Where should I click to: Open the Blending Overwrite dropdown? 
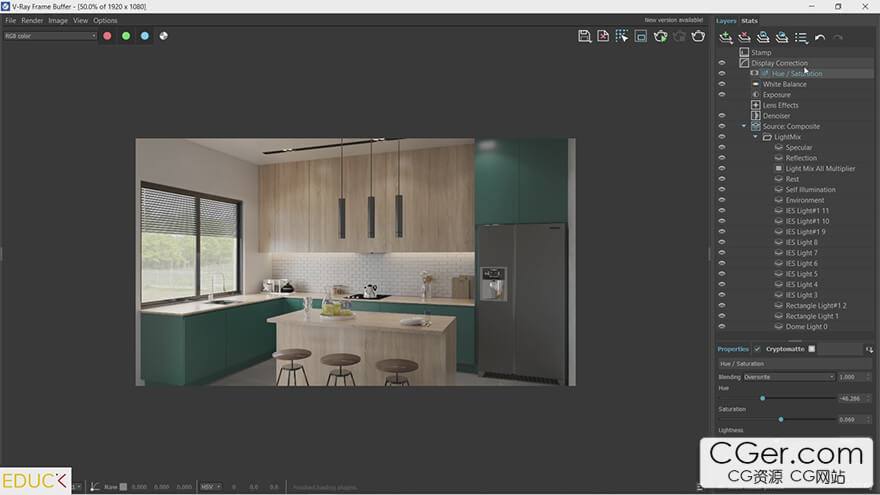[789, 377]
